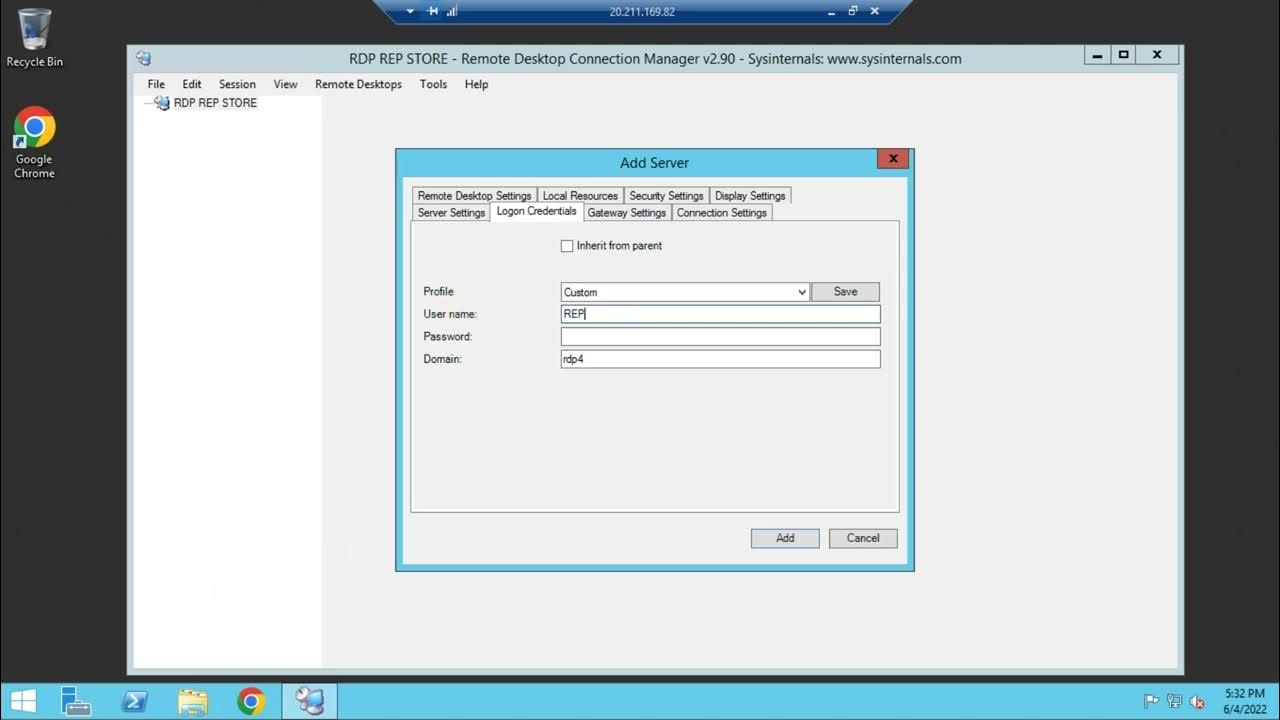
Task: Select the Logon Credentials tab
Action: click(536, 212)
